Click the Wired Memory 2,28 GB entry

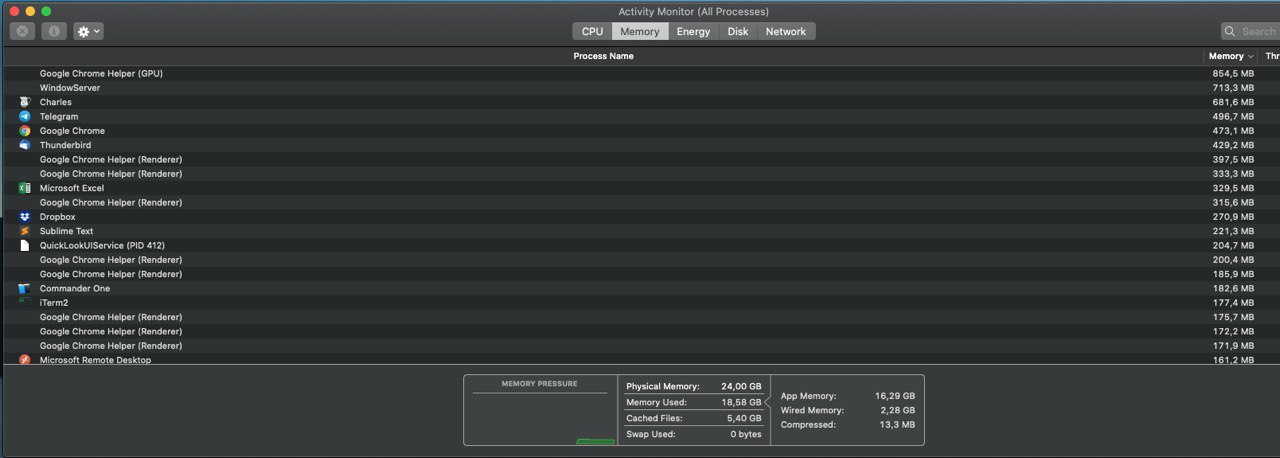pos(848,410)
